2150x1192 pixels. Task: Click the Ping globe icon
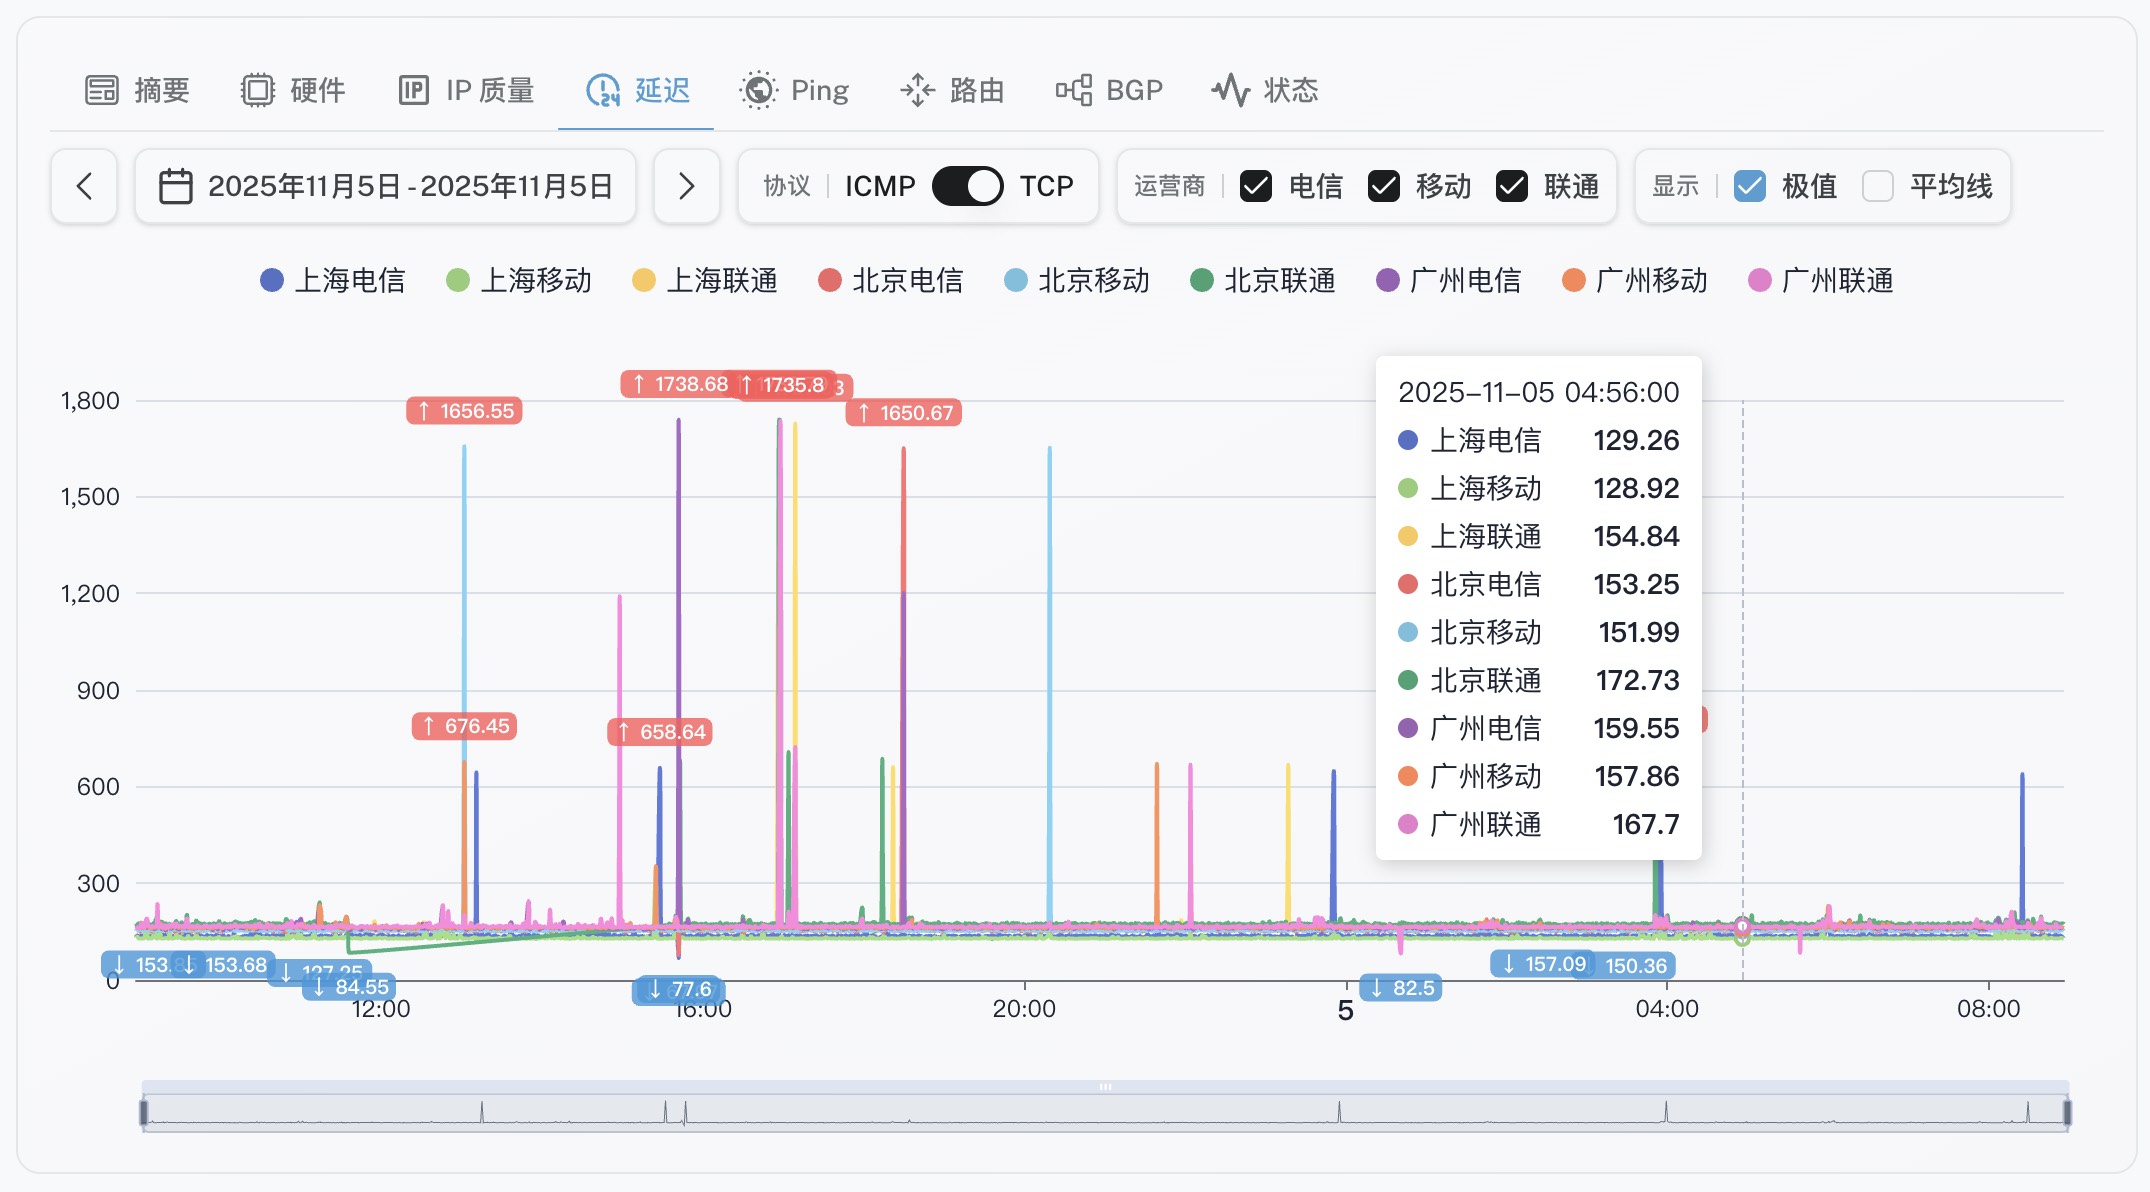coord(759,90)
